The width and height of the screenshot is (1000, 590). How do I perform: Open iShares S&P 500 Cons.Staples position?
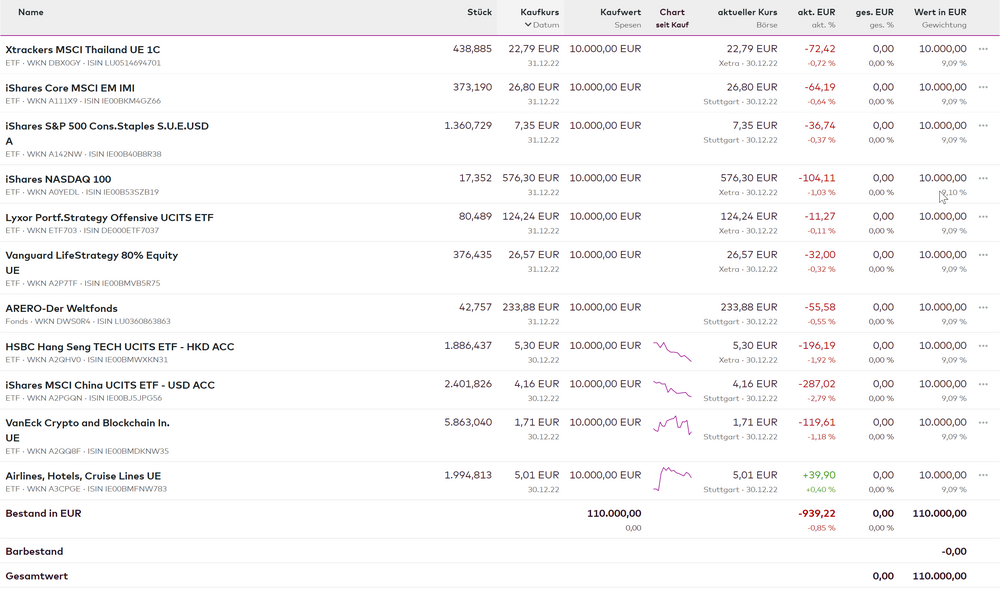(107, 126)
